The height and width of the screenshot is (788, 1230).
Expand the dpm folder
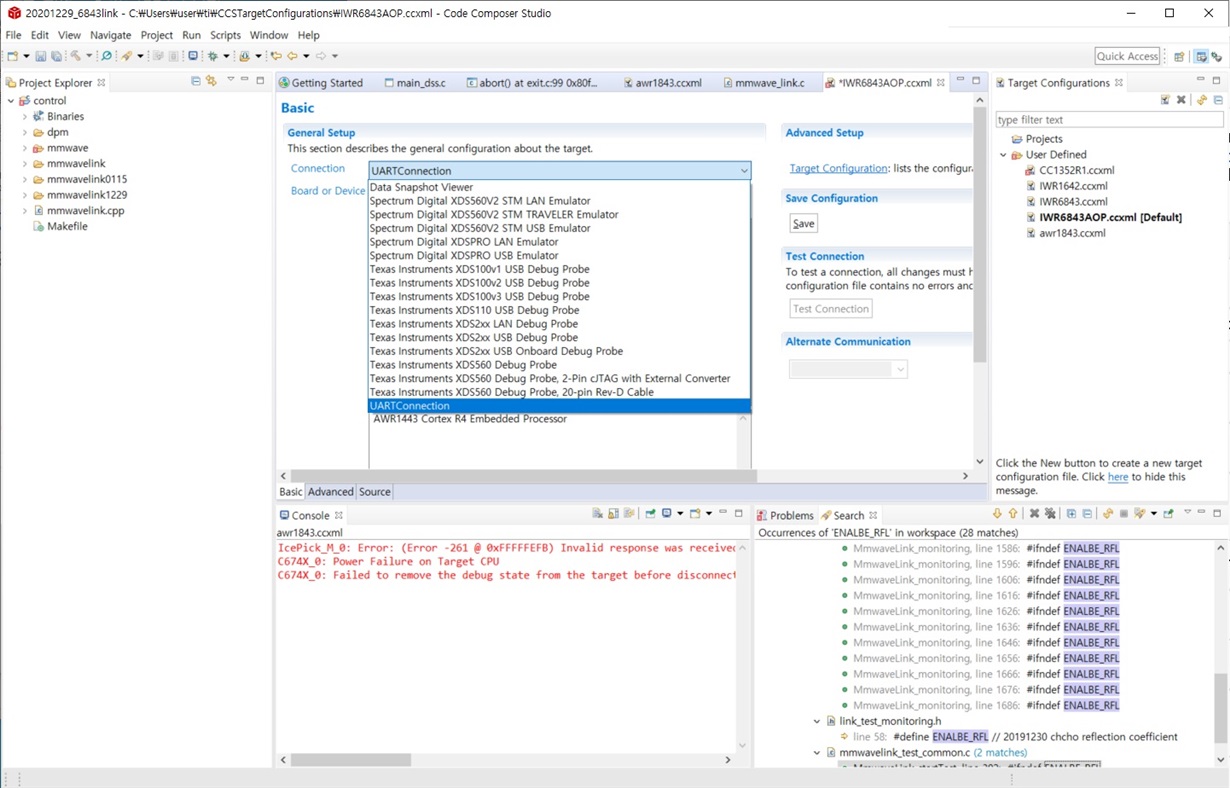click(x=25, y=132)
